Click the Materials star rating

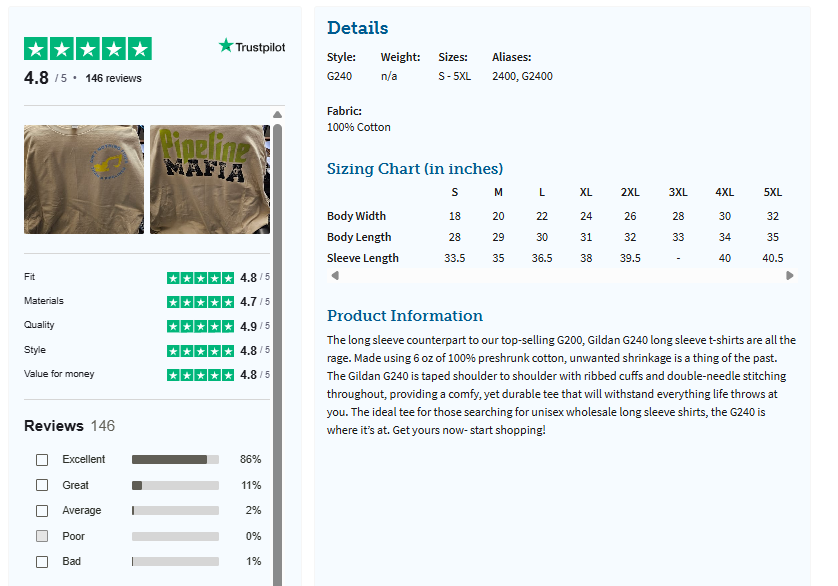tap(200, 302)
